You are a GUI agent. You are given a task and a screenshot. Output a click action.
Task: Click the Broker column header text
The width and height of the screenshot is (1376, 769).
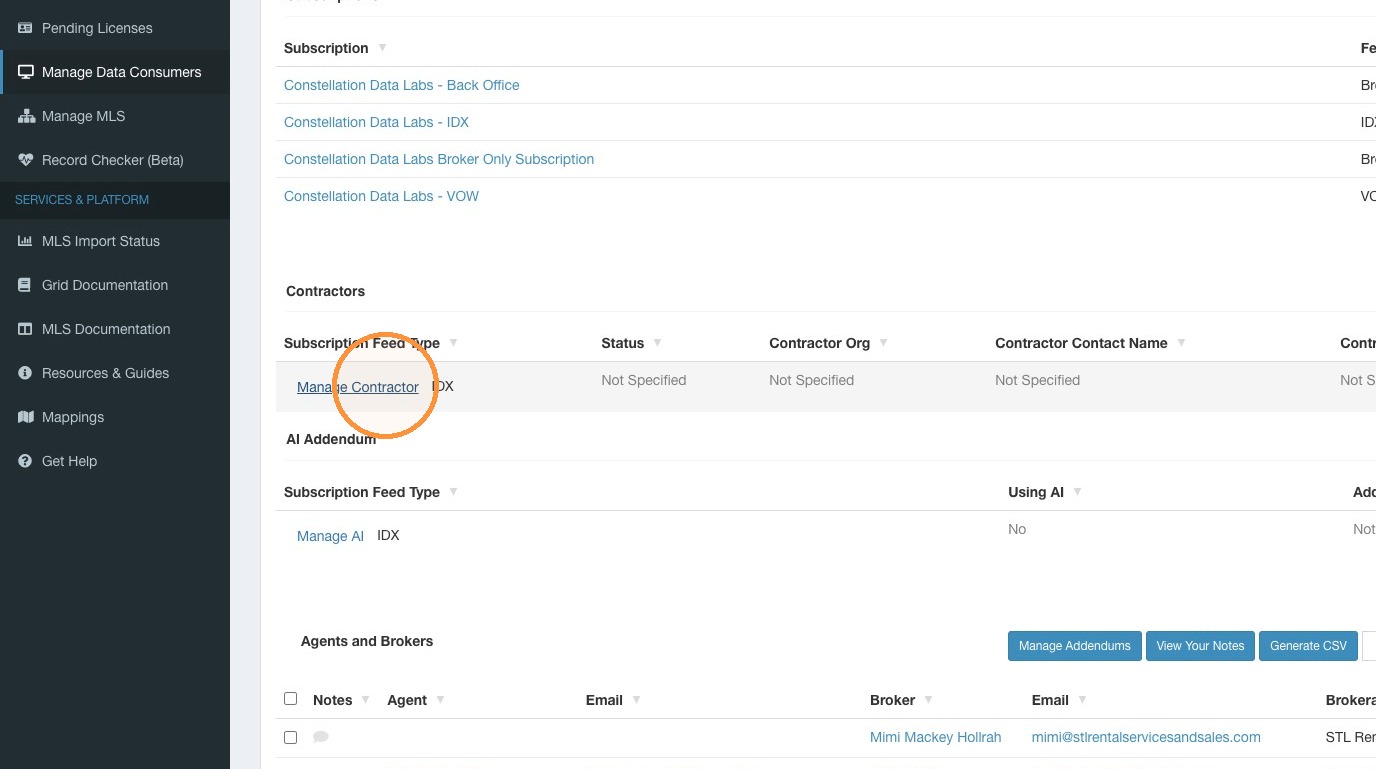pyautogui.click(x=892, y=700)
